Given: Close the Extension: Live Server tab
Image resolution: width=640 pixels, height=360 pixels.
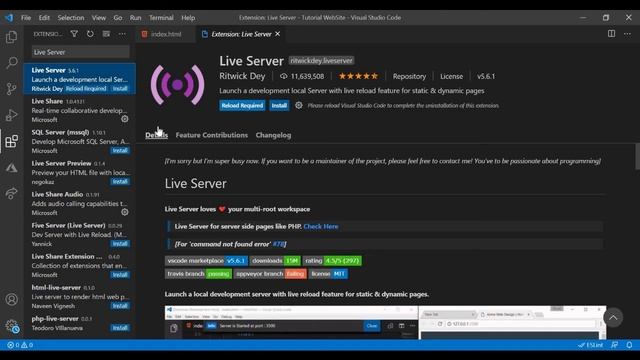Looking at the screenshot, I should tap(278, 34).
